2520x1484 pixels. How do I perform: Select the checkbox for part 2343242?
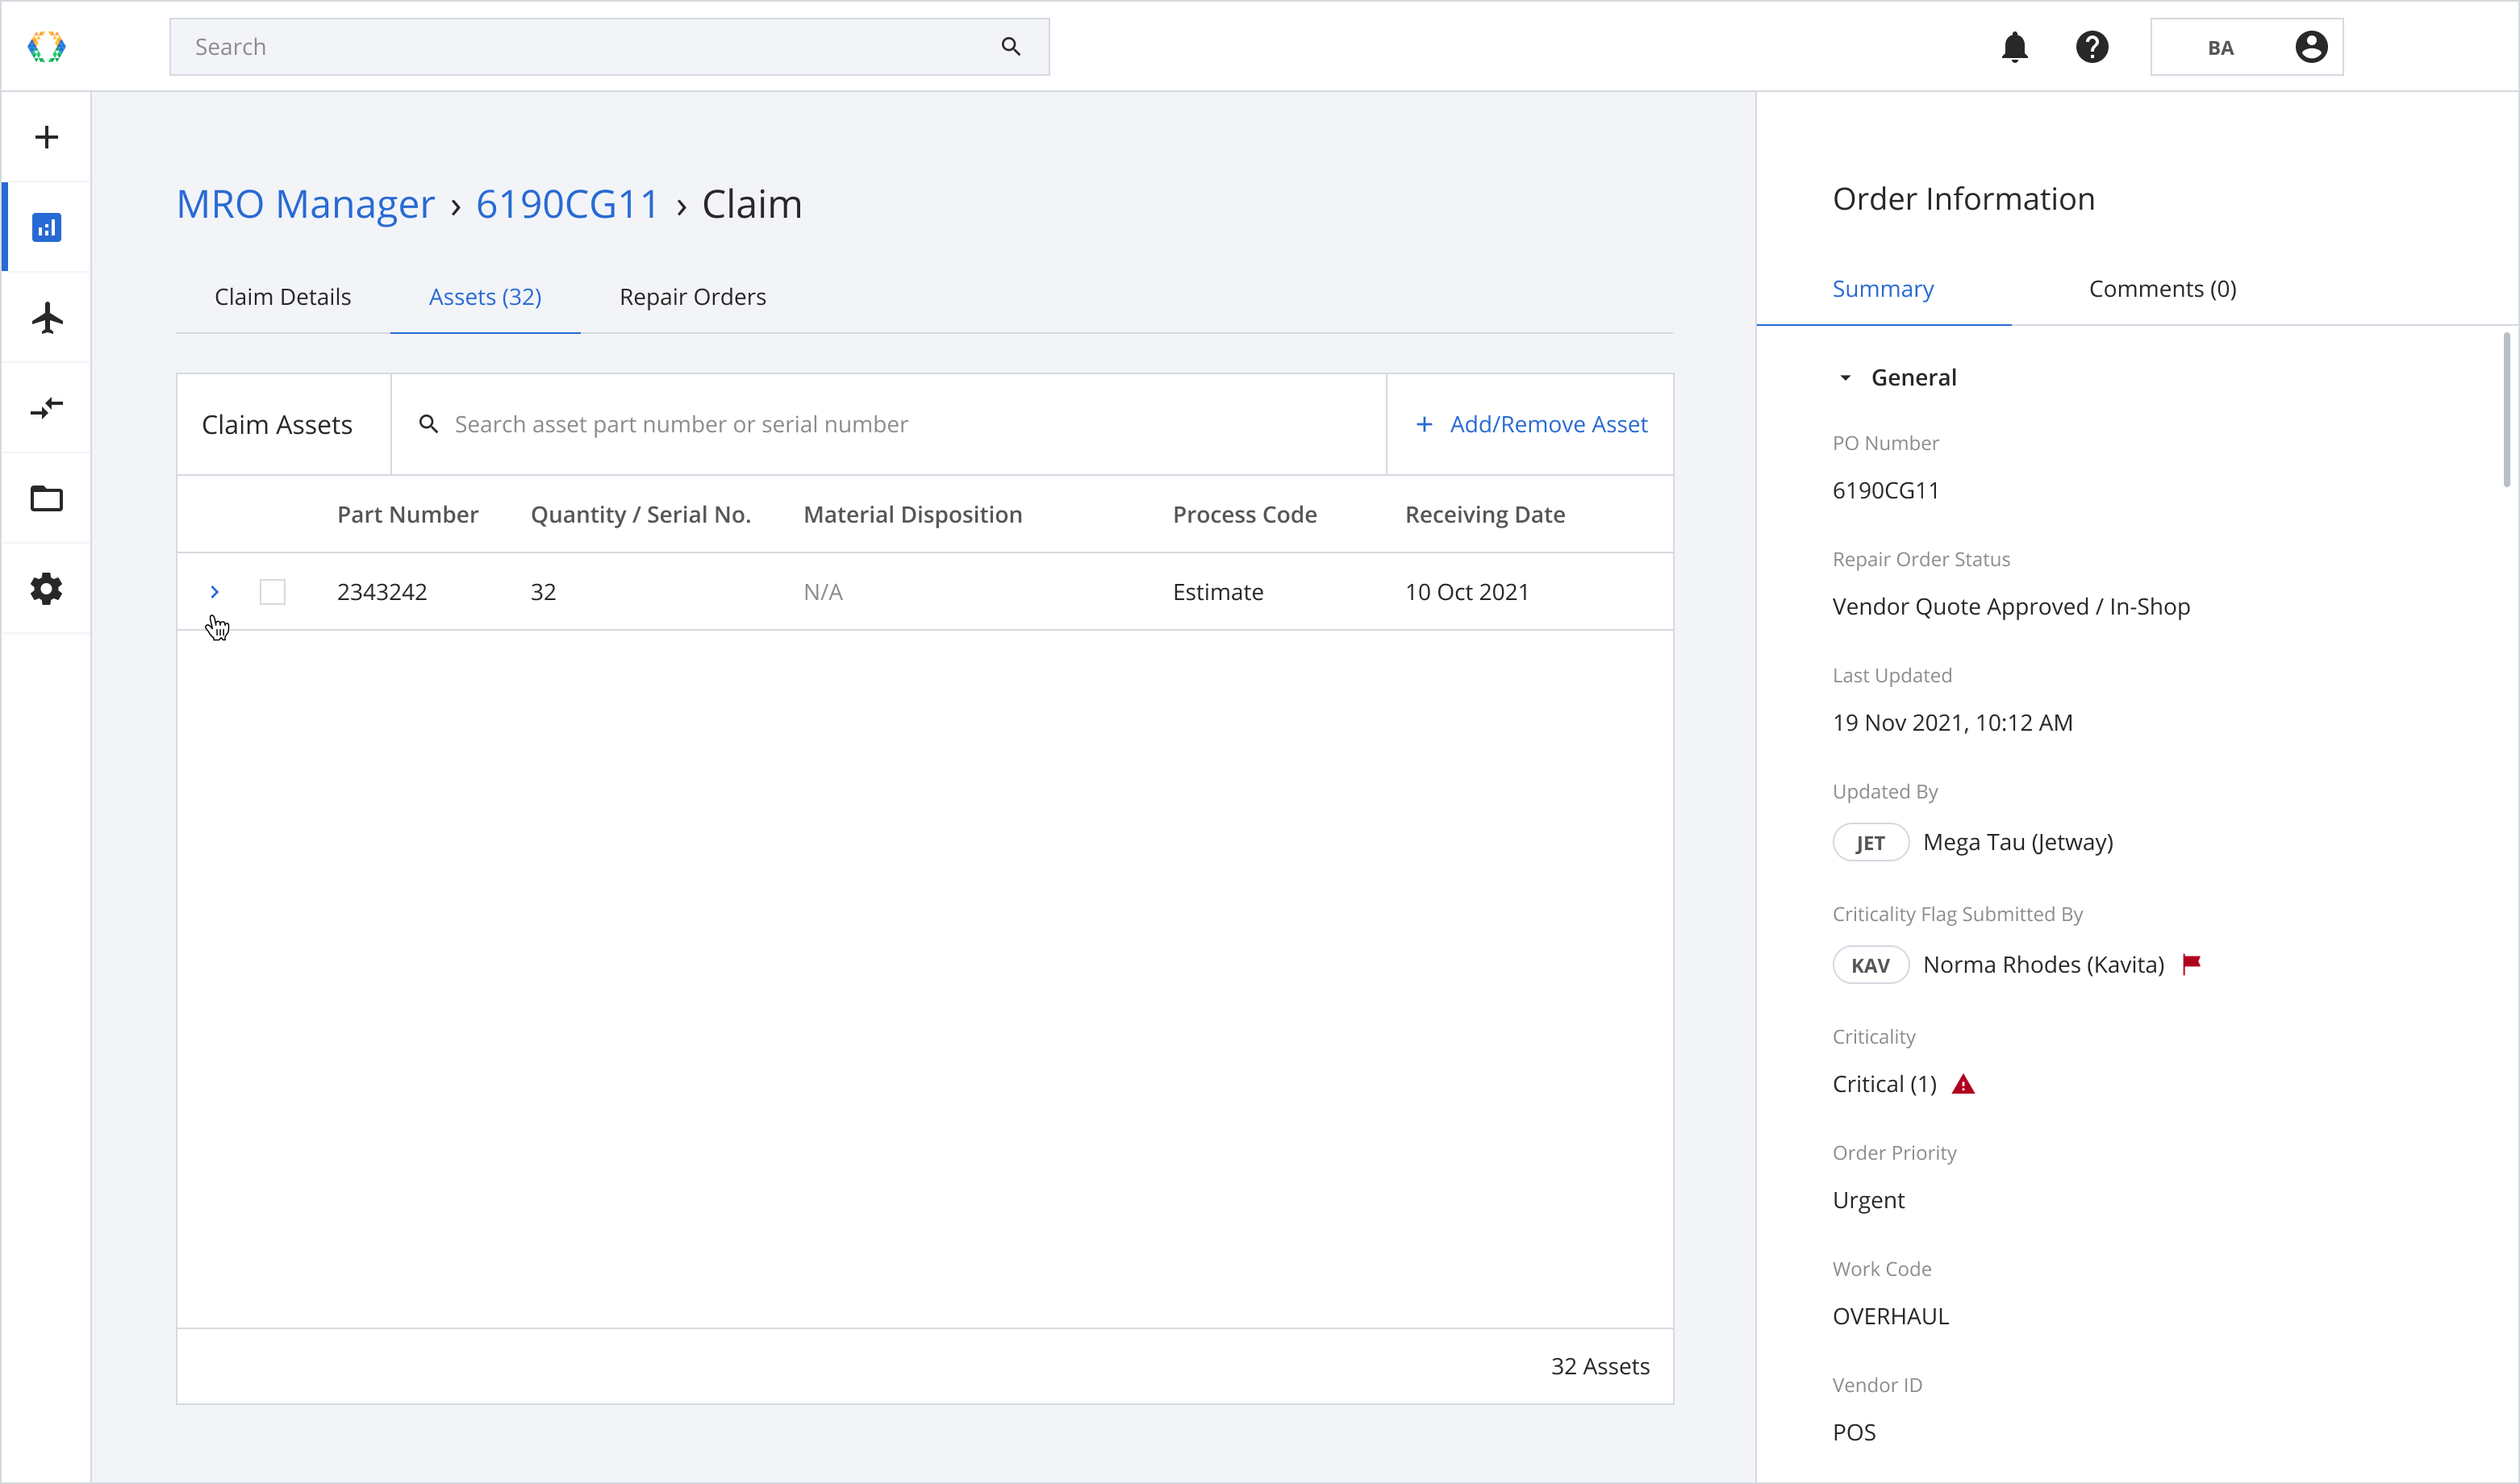272,592
